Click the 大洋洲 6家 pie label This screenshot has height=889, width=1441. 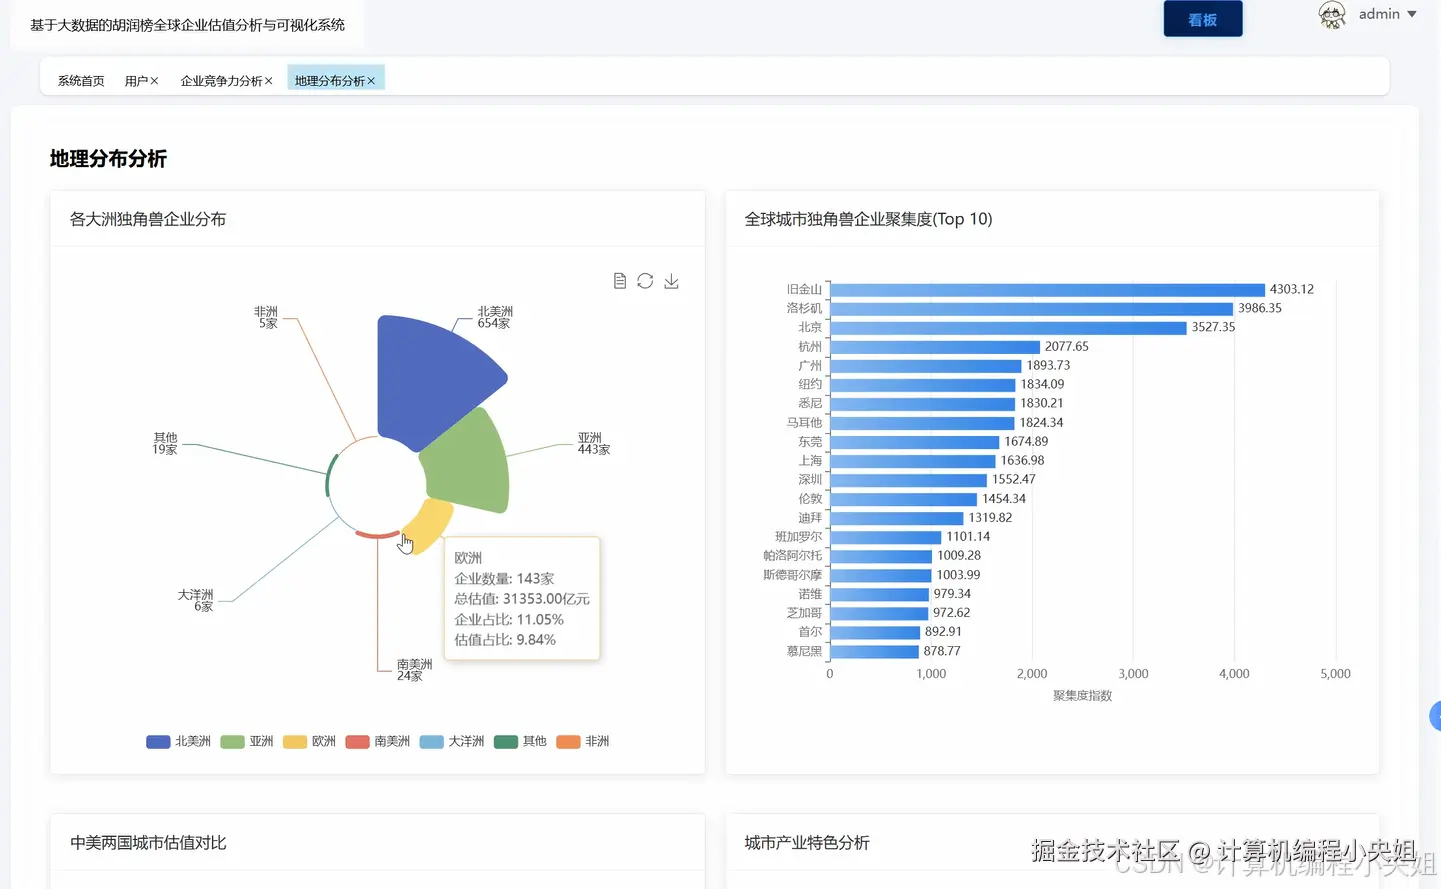(196, 600)
